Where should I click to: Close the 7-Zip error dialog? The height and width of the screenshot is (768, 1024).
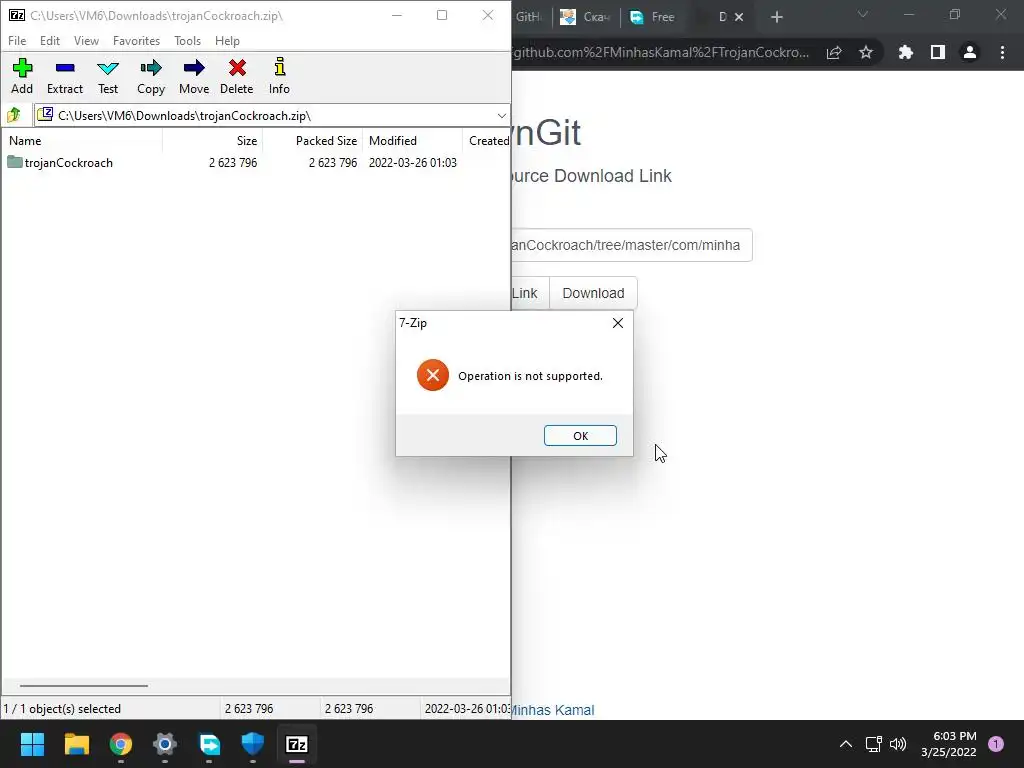617,323
